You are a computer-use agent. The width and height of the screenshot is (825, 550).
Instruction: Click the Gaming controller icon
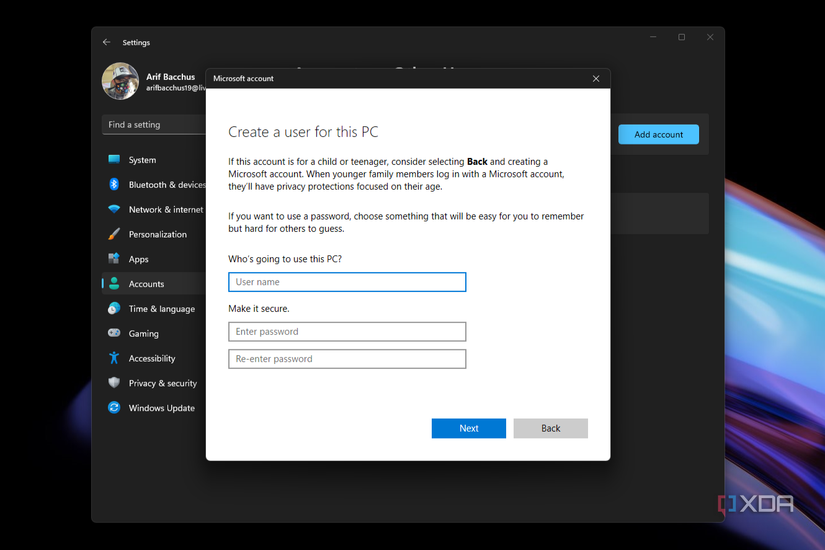point(114,333)
